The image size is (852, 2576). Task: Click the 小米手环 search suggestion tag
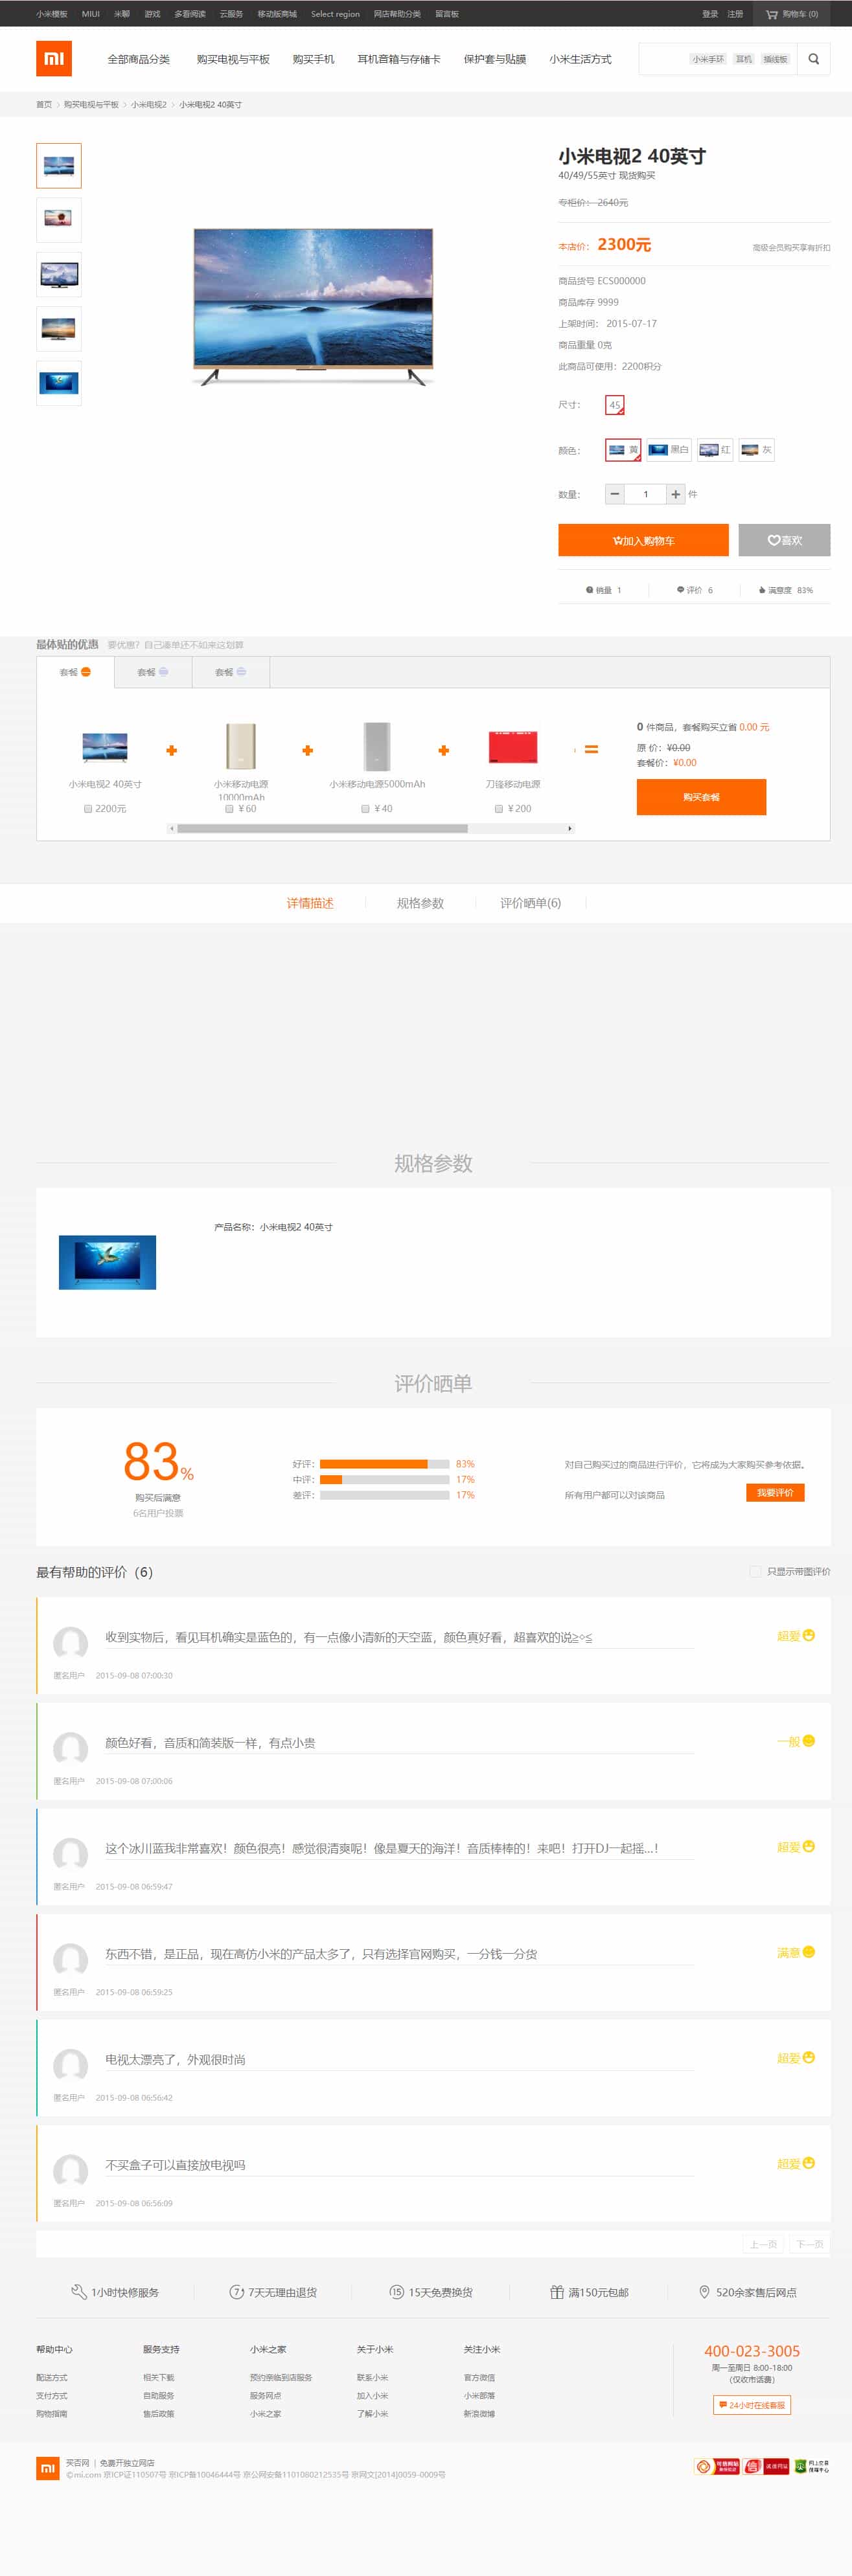(x=708, y=59)
